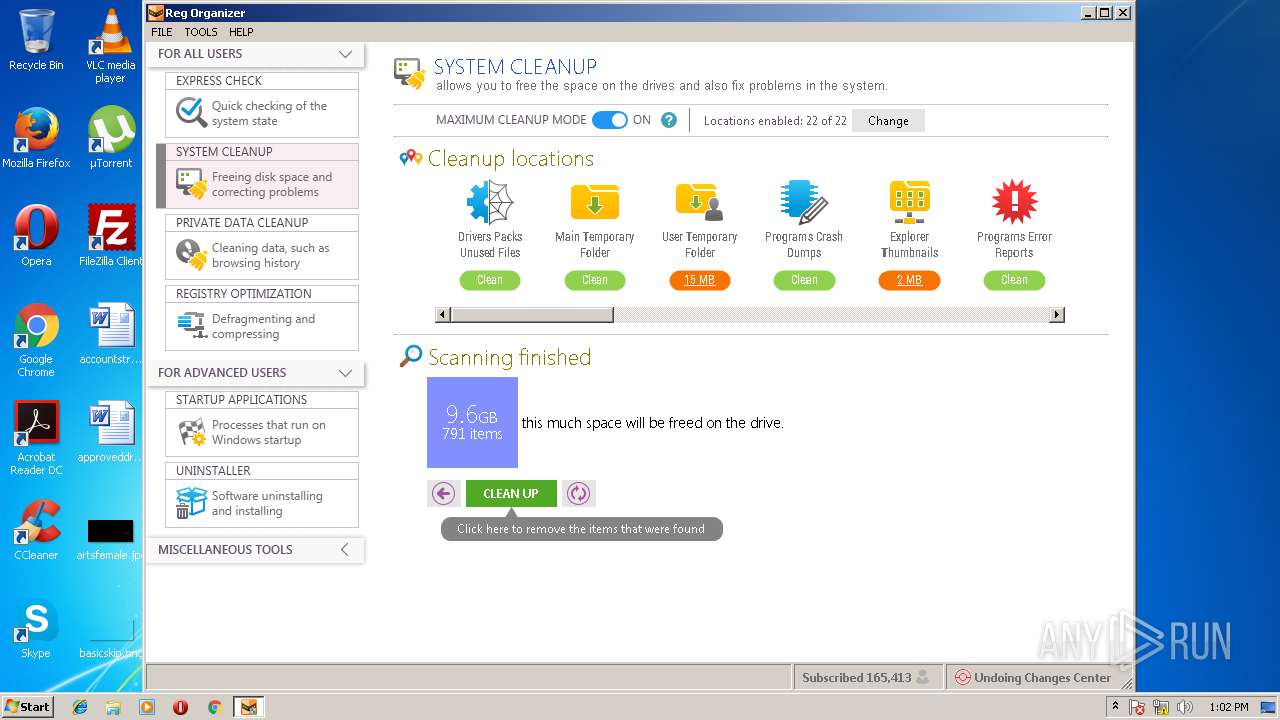Screen dimensions: 1280x720
Task: Open Undoing Changes Center
Action: 1033,677
